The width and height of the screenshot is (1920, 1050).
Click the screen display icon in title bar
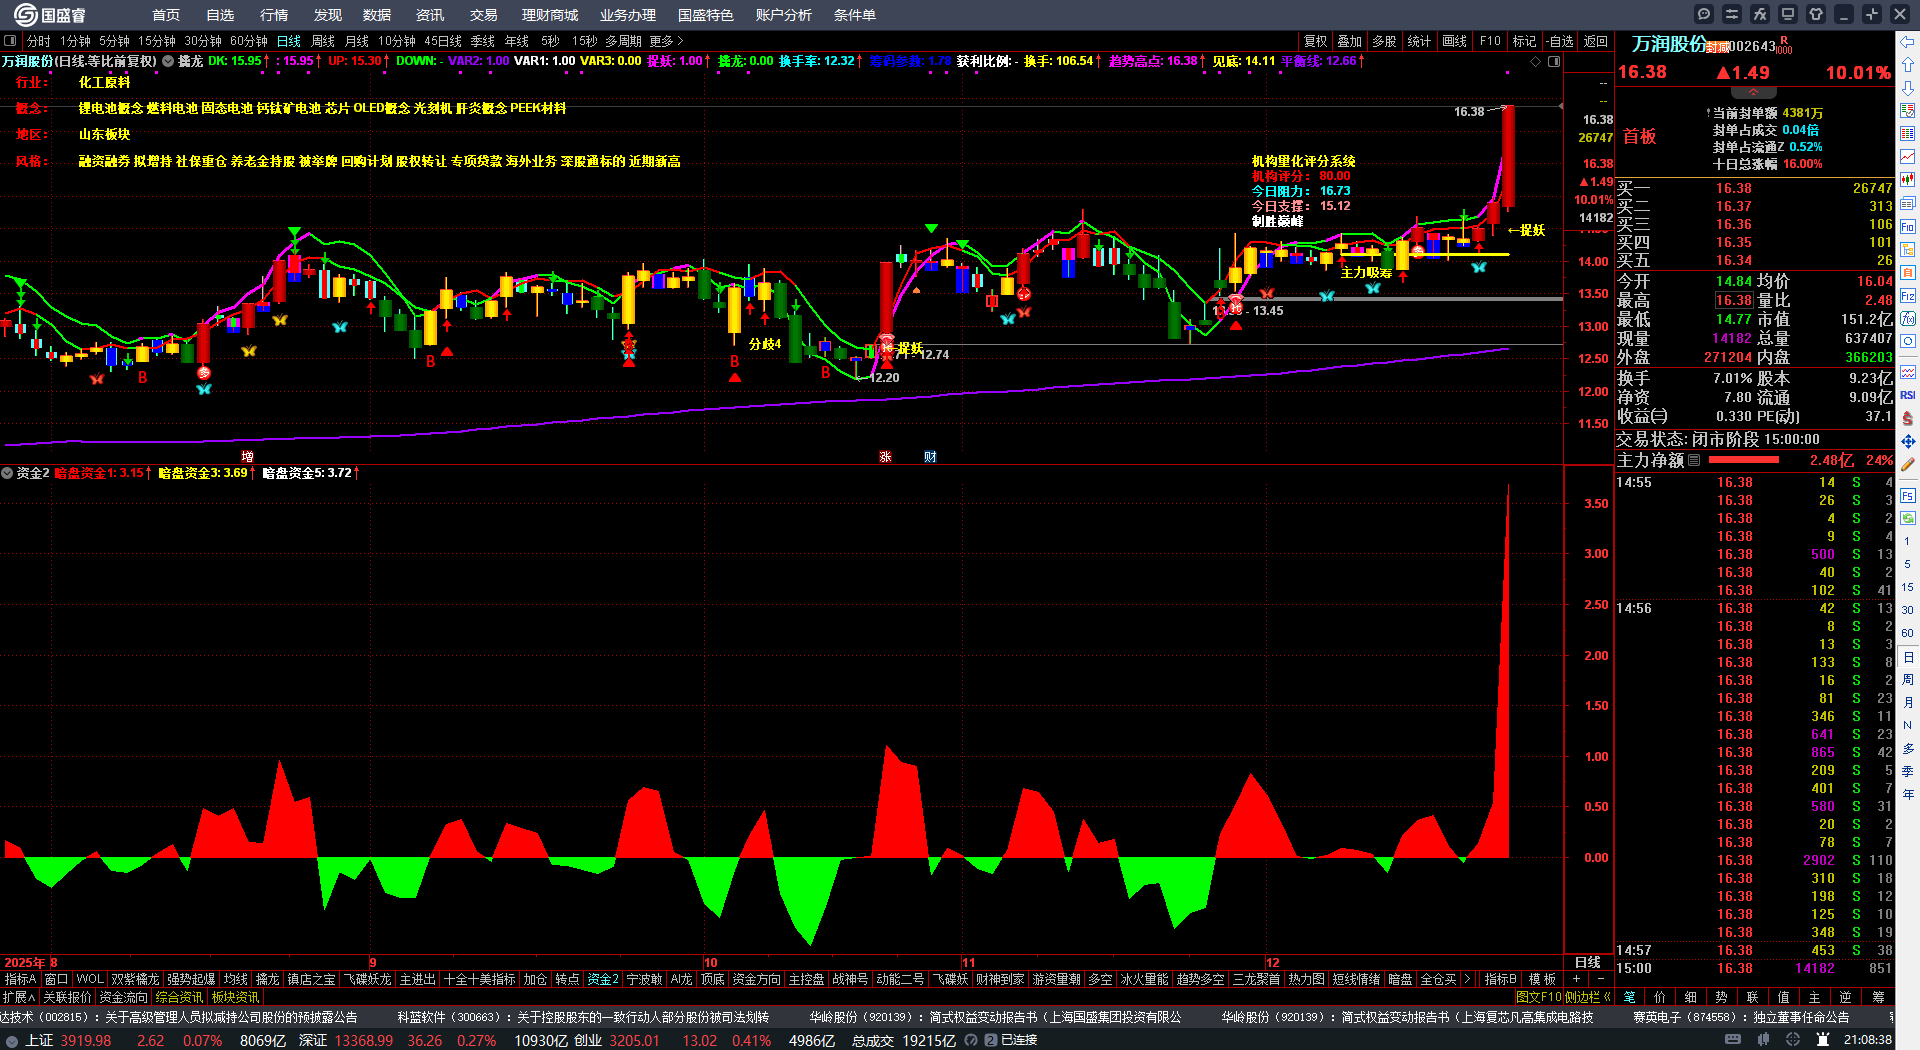click(1788, 14)
